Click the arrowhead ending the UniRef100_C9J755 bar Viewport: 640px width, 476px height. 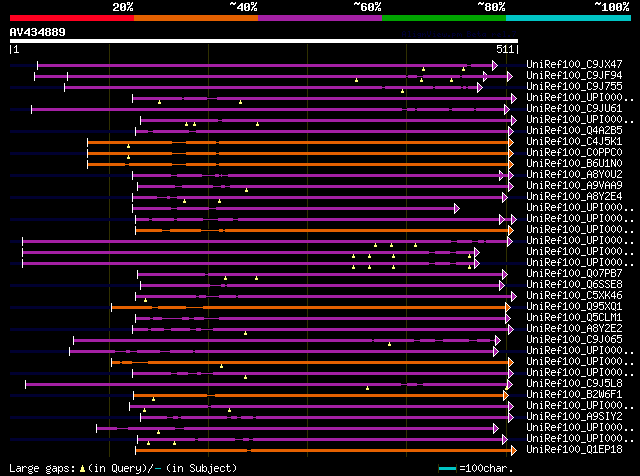pos(480,87)
